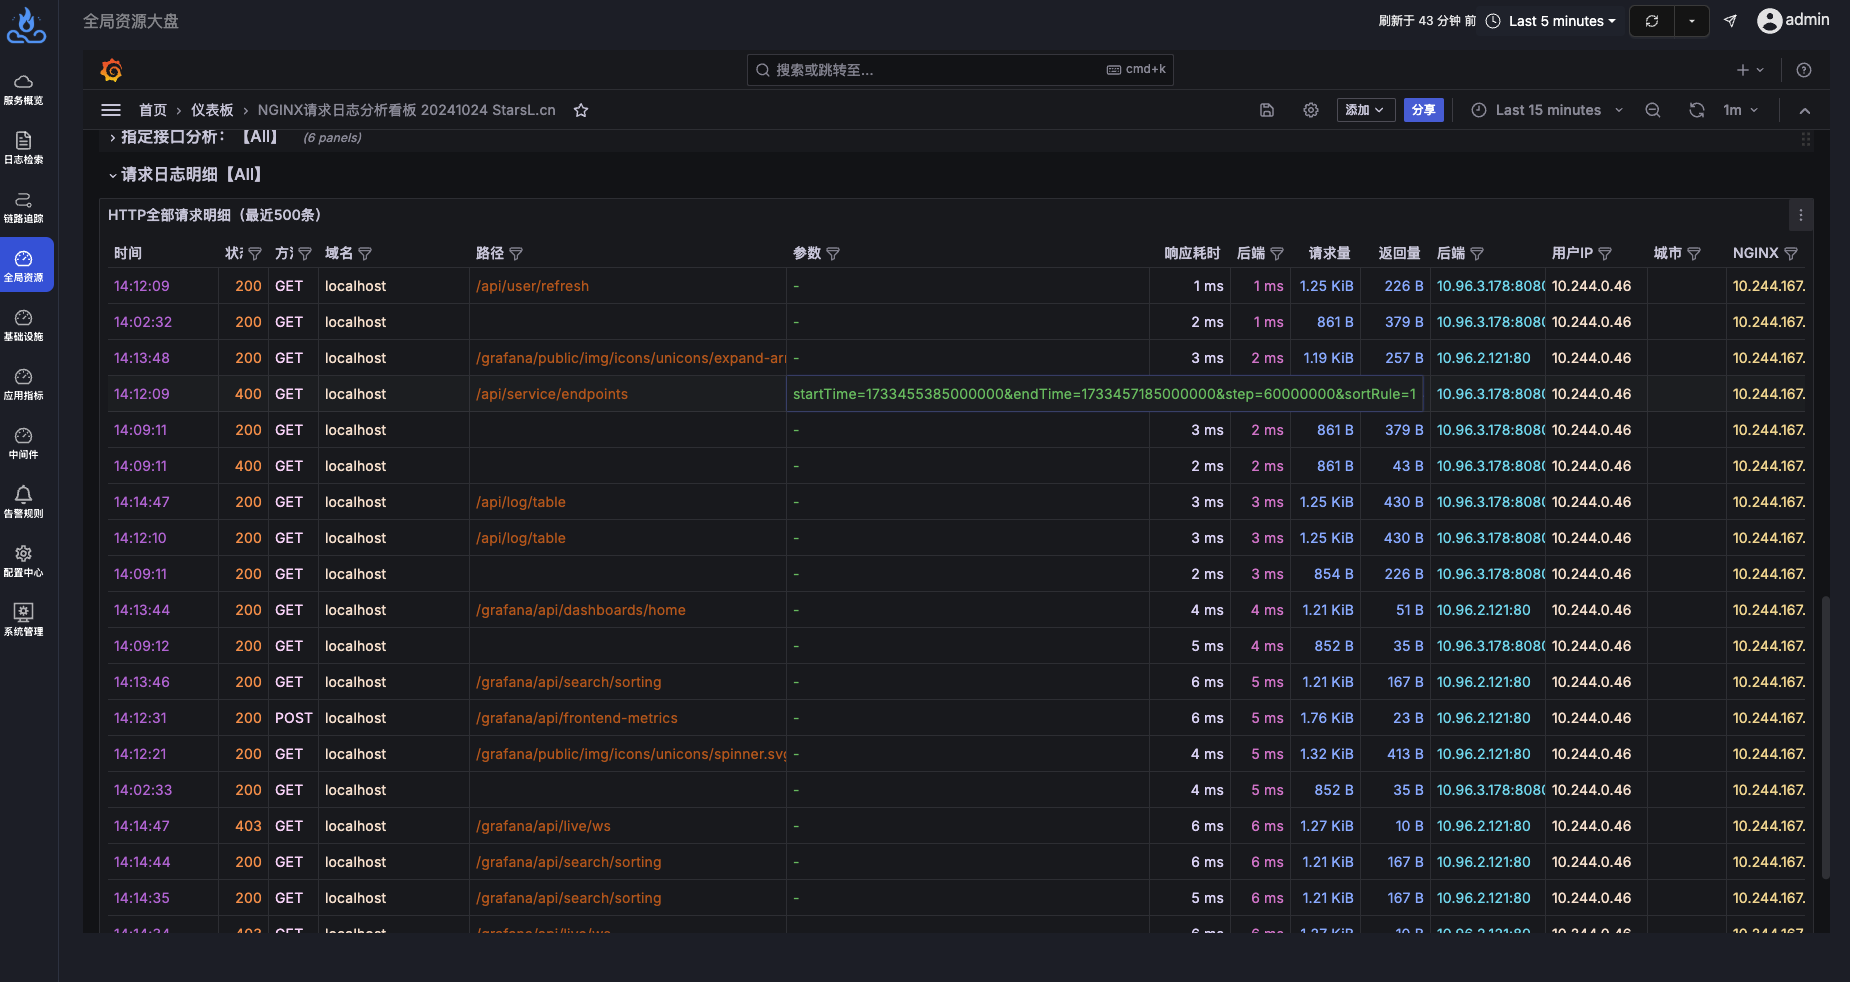Viewport: 1850px width, 982px height.
Task: Save the dashboard using the floppy disk icon
Action: point(1266,110)
